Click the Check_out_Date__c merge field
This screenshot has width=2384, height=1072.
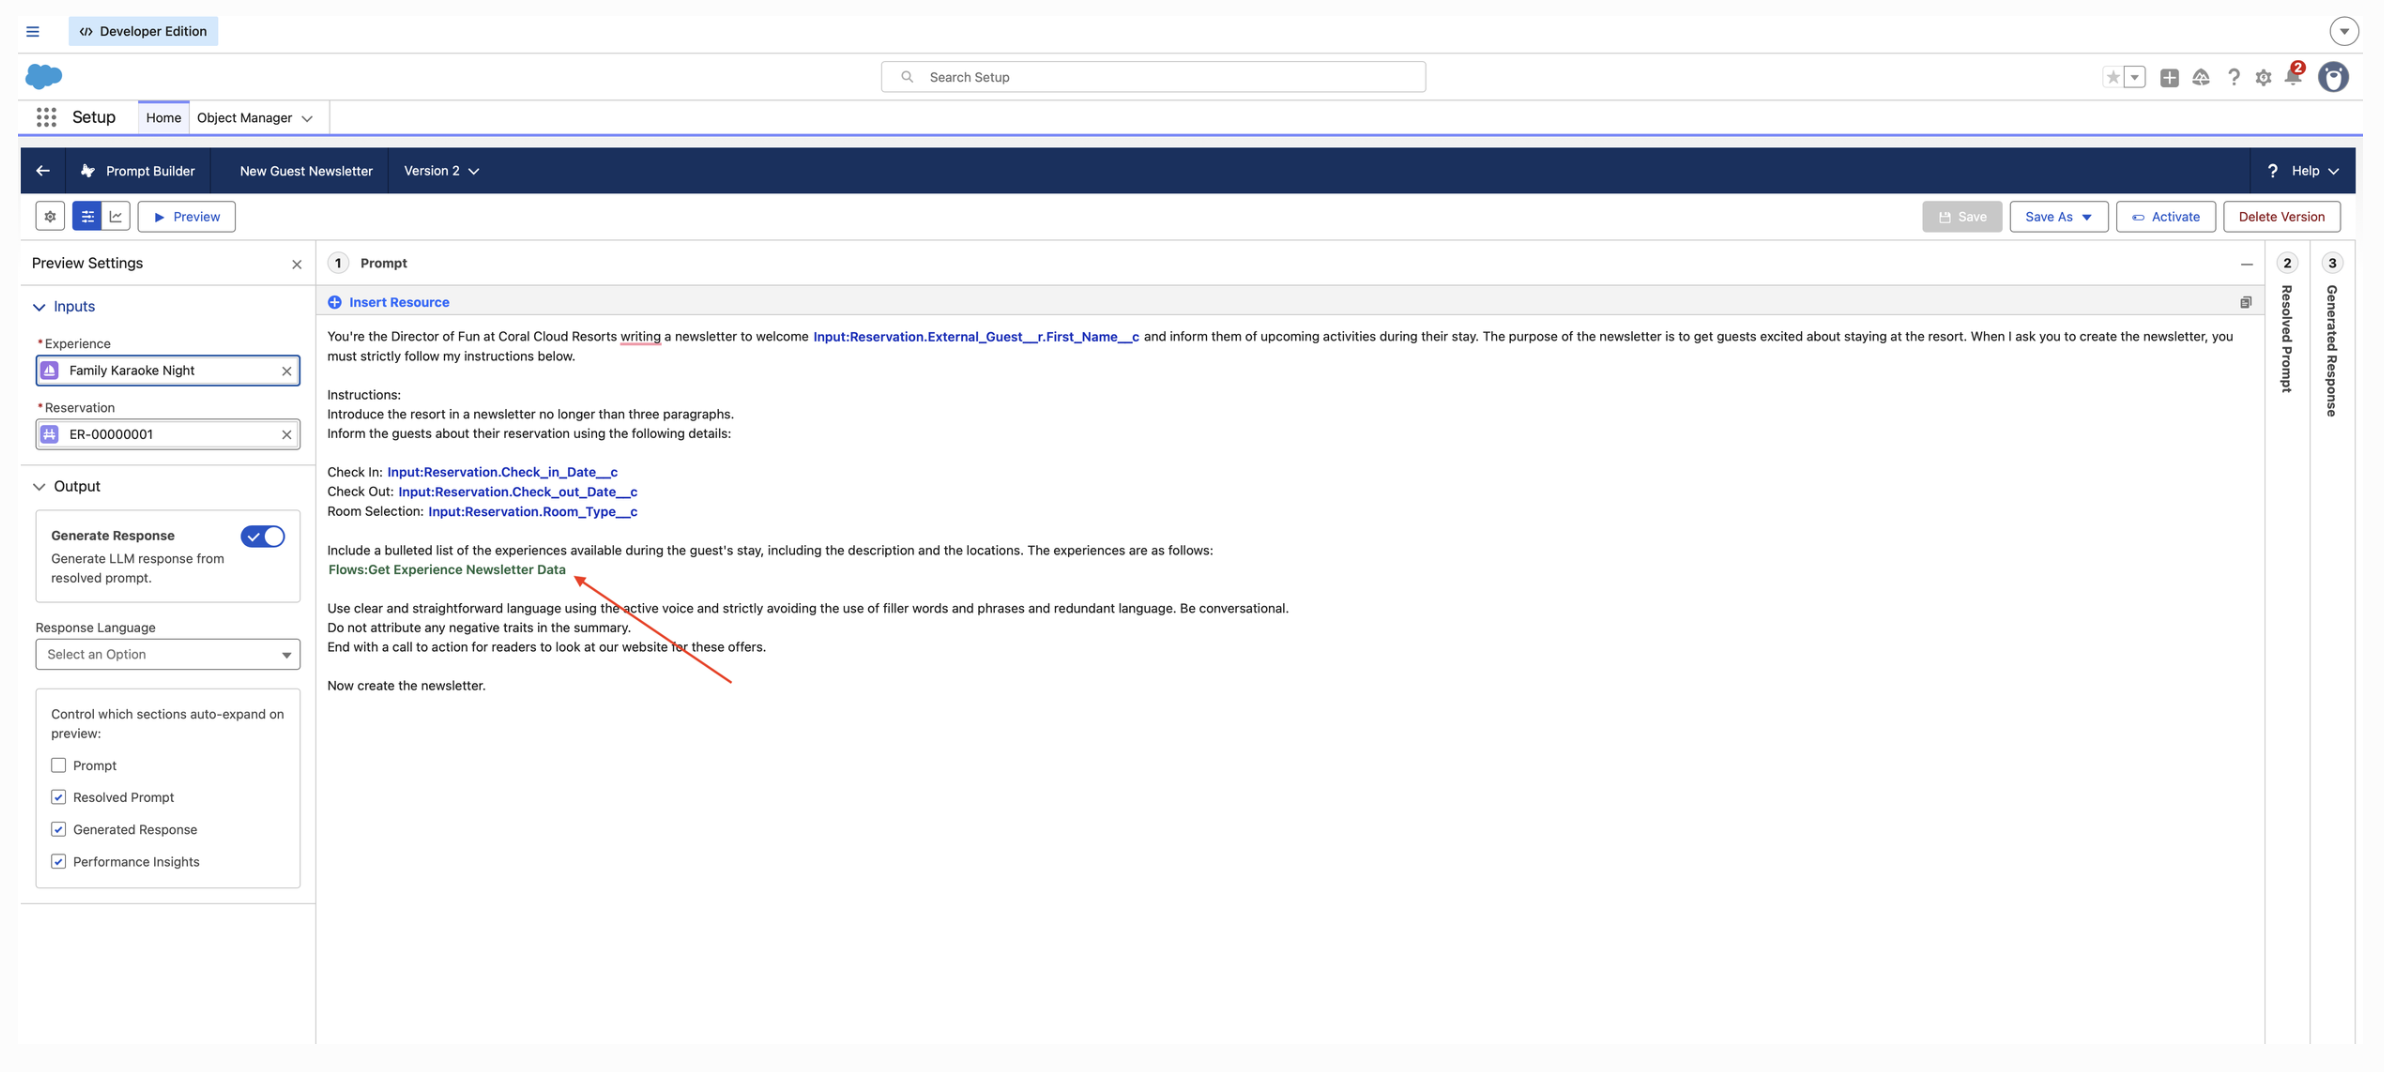pyautogui.click(x=518, y=492)
